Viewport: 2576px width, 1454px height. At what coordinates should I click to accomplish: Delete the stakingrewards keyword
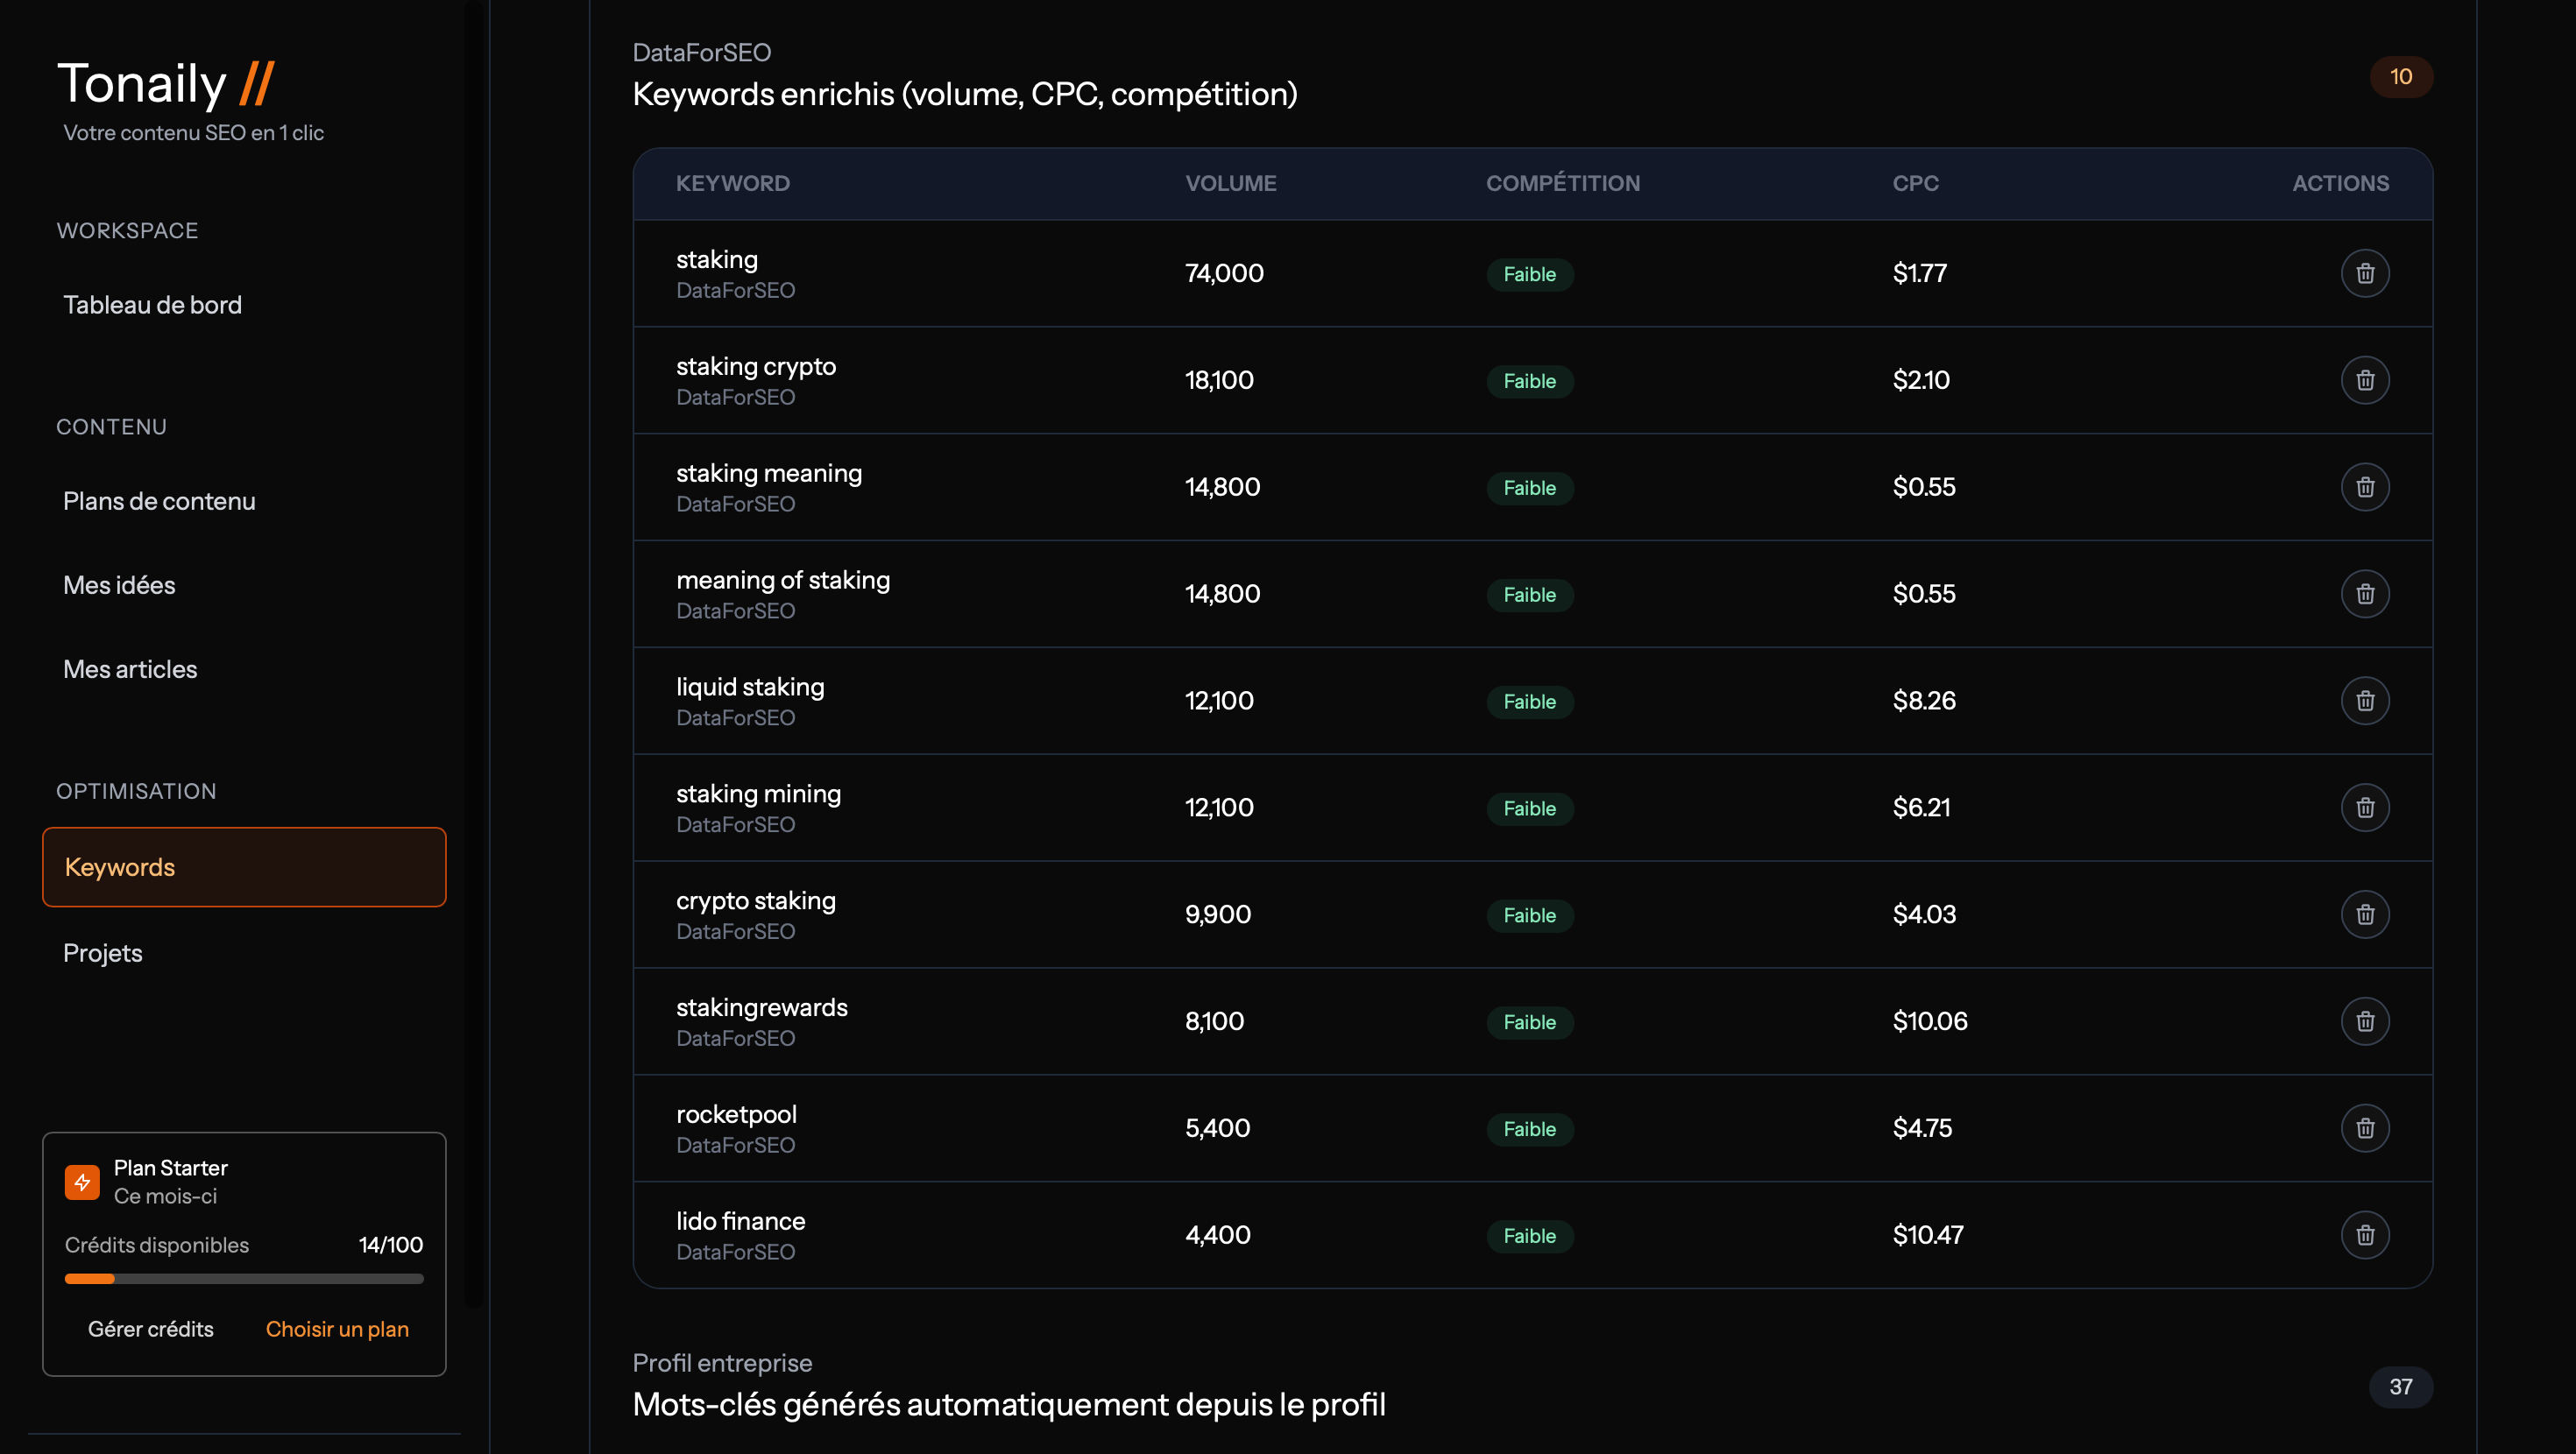tap(2364, 1021)
